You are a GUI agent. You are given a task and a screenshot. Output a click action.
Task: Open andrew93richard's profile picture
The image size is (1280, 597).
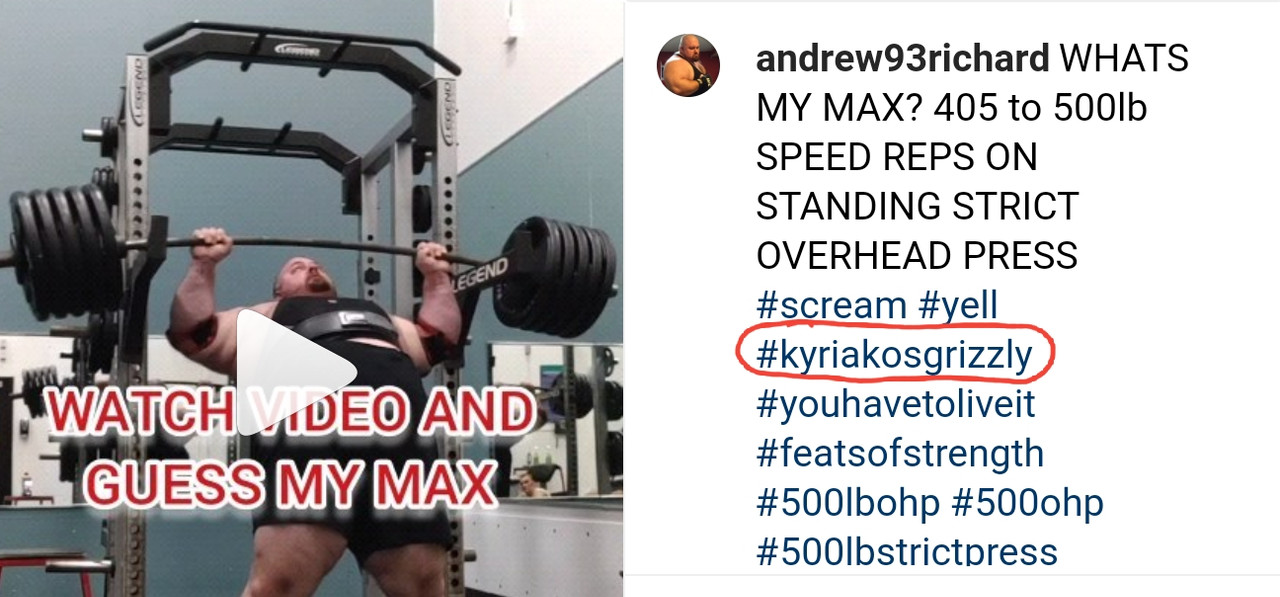click(x=688, y=65)
